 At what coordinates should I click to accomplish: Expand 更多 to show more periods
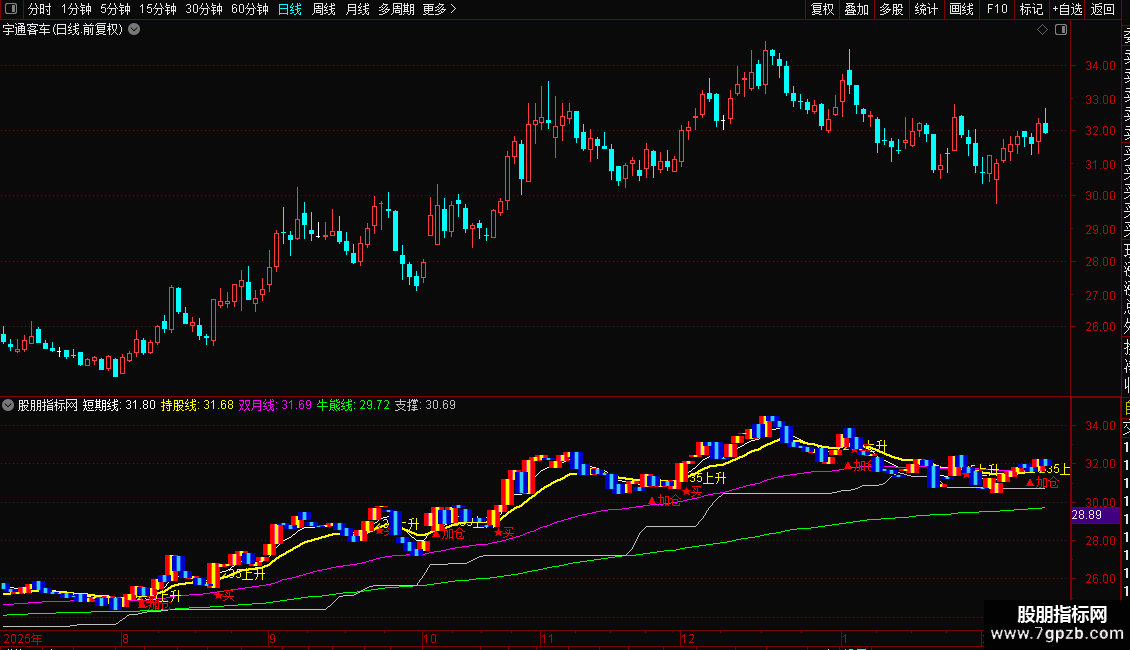pos(439,10)
